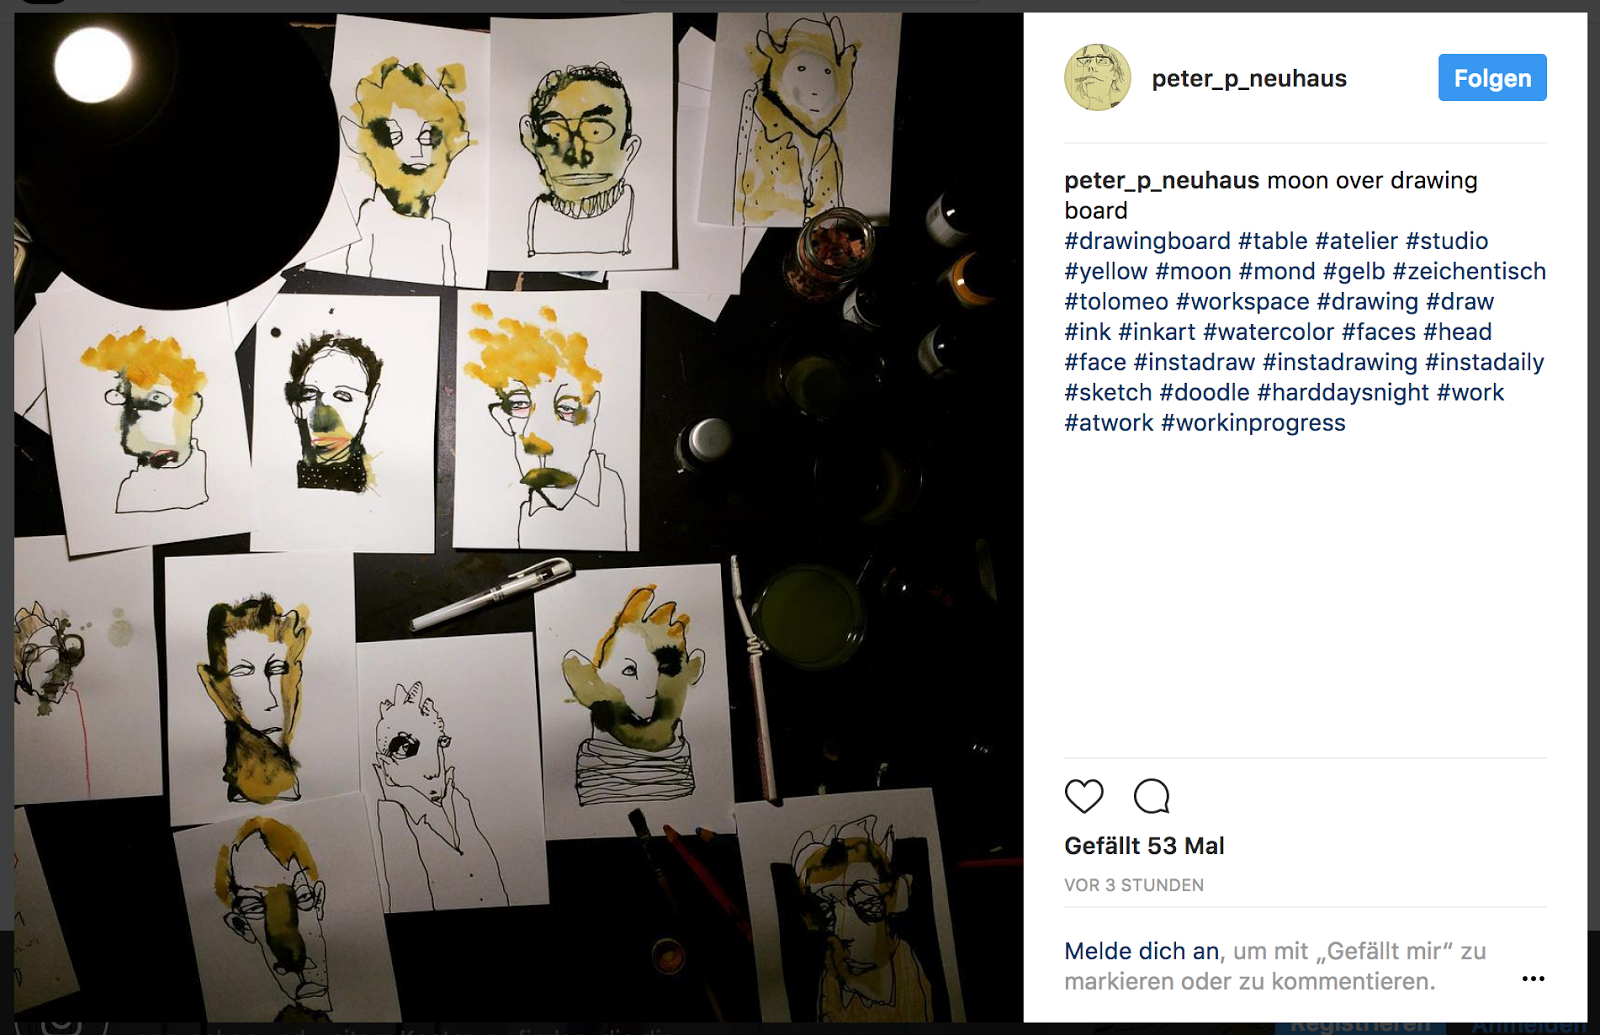Image resolution: width=1600 pixels, height=1035 pixels.
Task: Open peter_p_neuhaus profile avatar
Action: 1097,77
